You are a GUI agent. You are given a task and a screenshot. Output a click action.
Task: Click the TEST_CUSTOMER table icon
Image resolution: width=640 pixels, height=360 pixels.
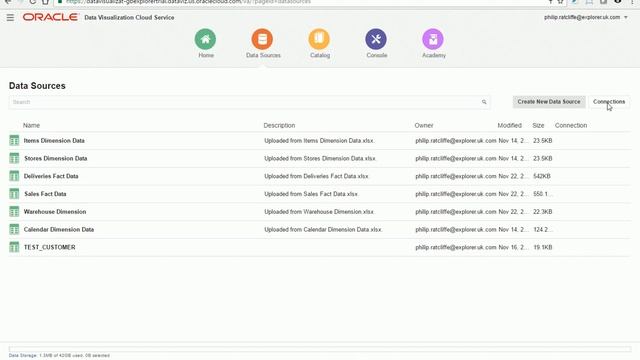(14, 247)
